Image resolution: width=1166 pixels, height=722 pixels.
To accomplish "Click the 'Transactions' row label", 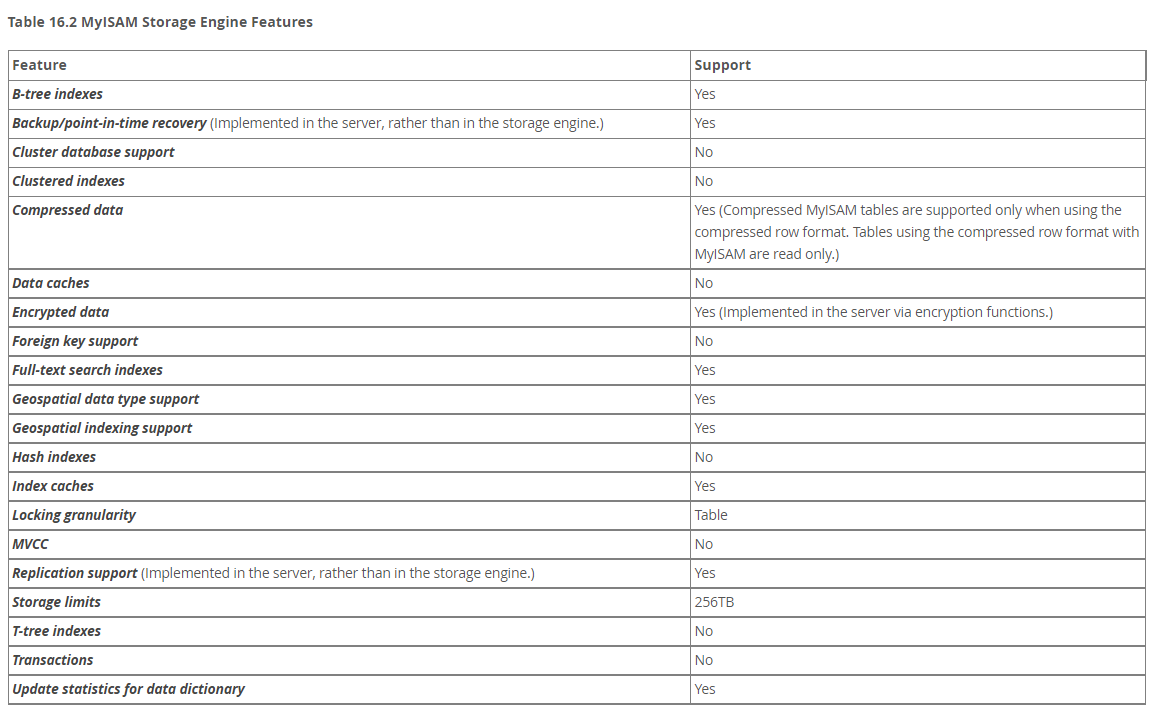I will click(x=52, y=660).
